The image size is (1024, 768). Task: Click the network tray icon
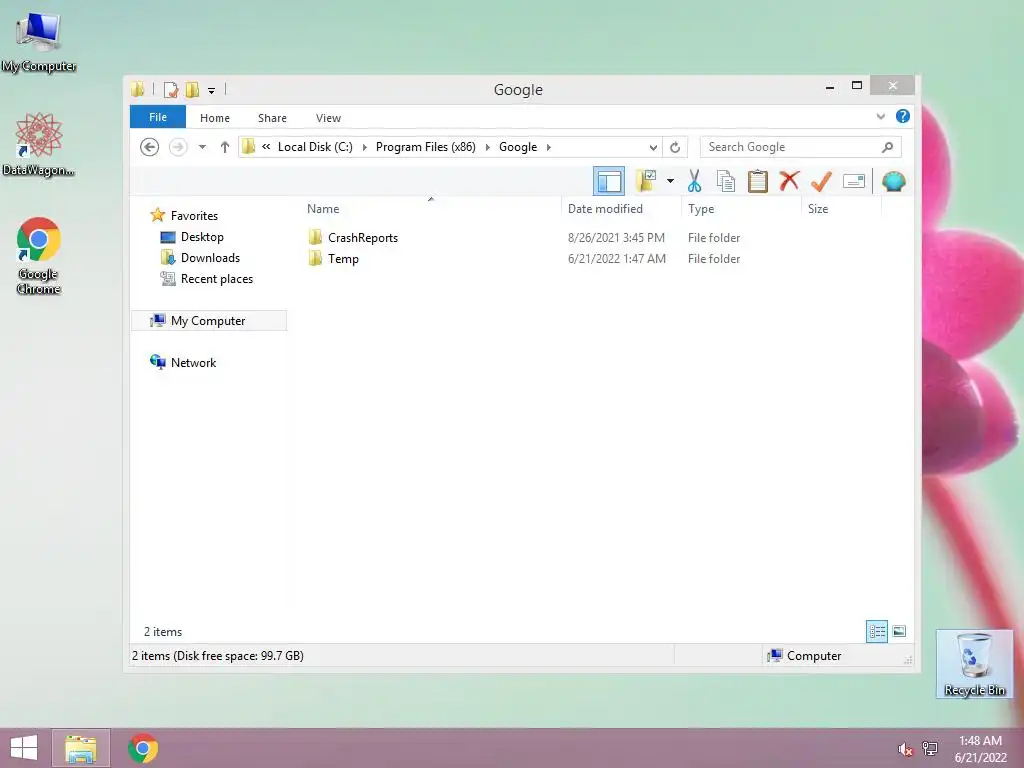(929, 749)
